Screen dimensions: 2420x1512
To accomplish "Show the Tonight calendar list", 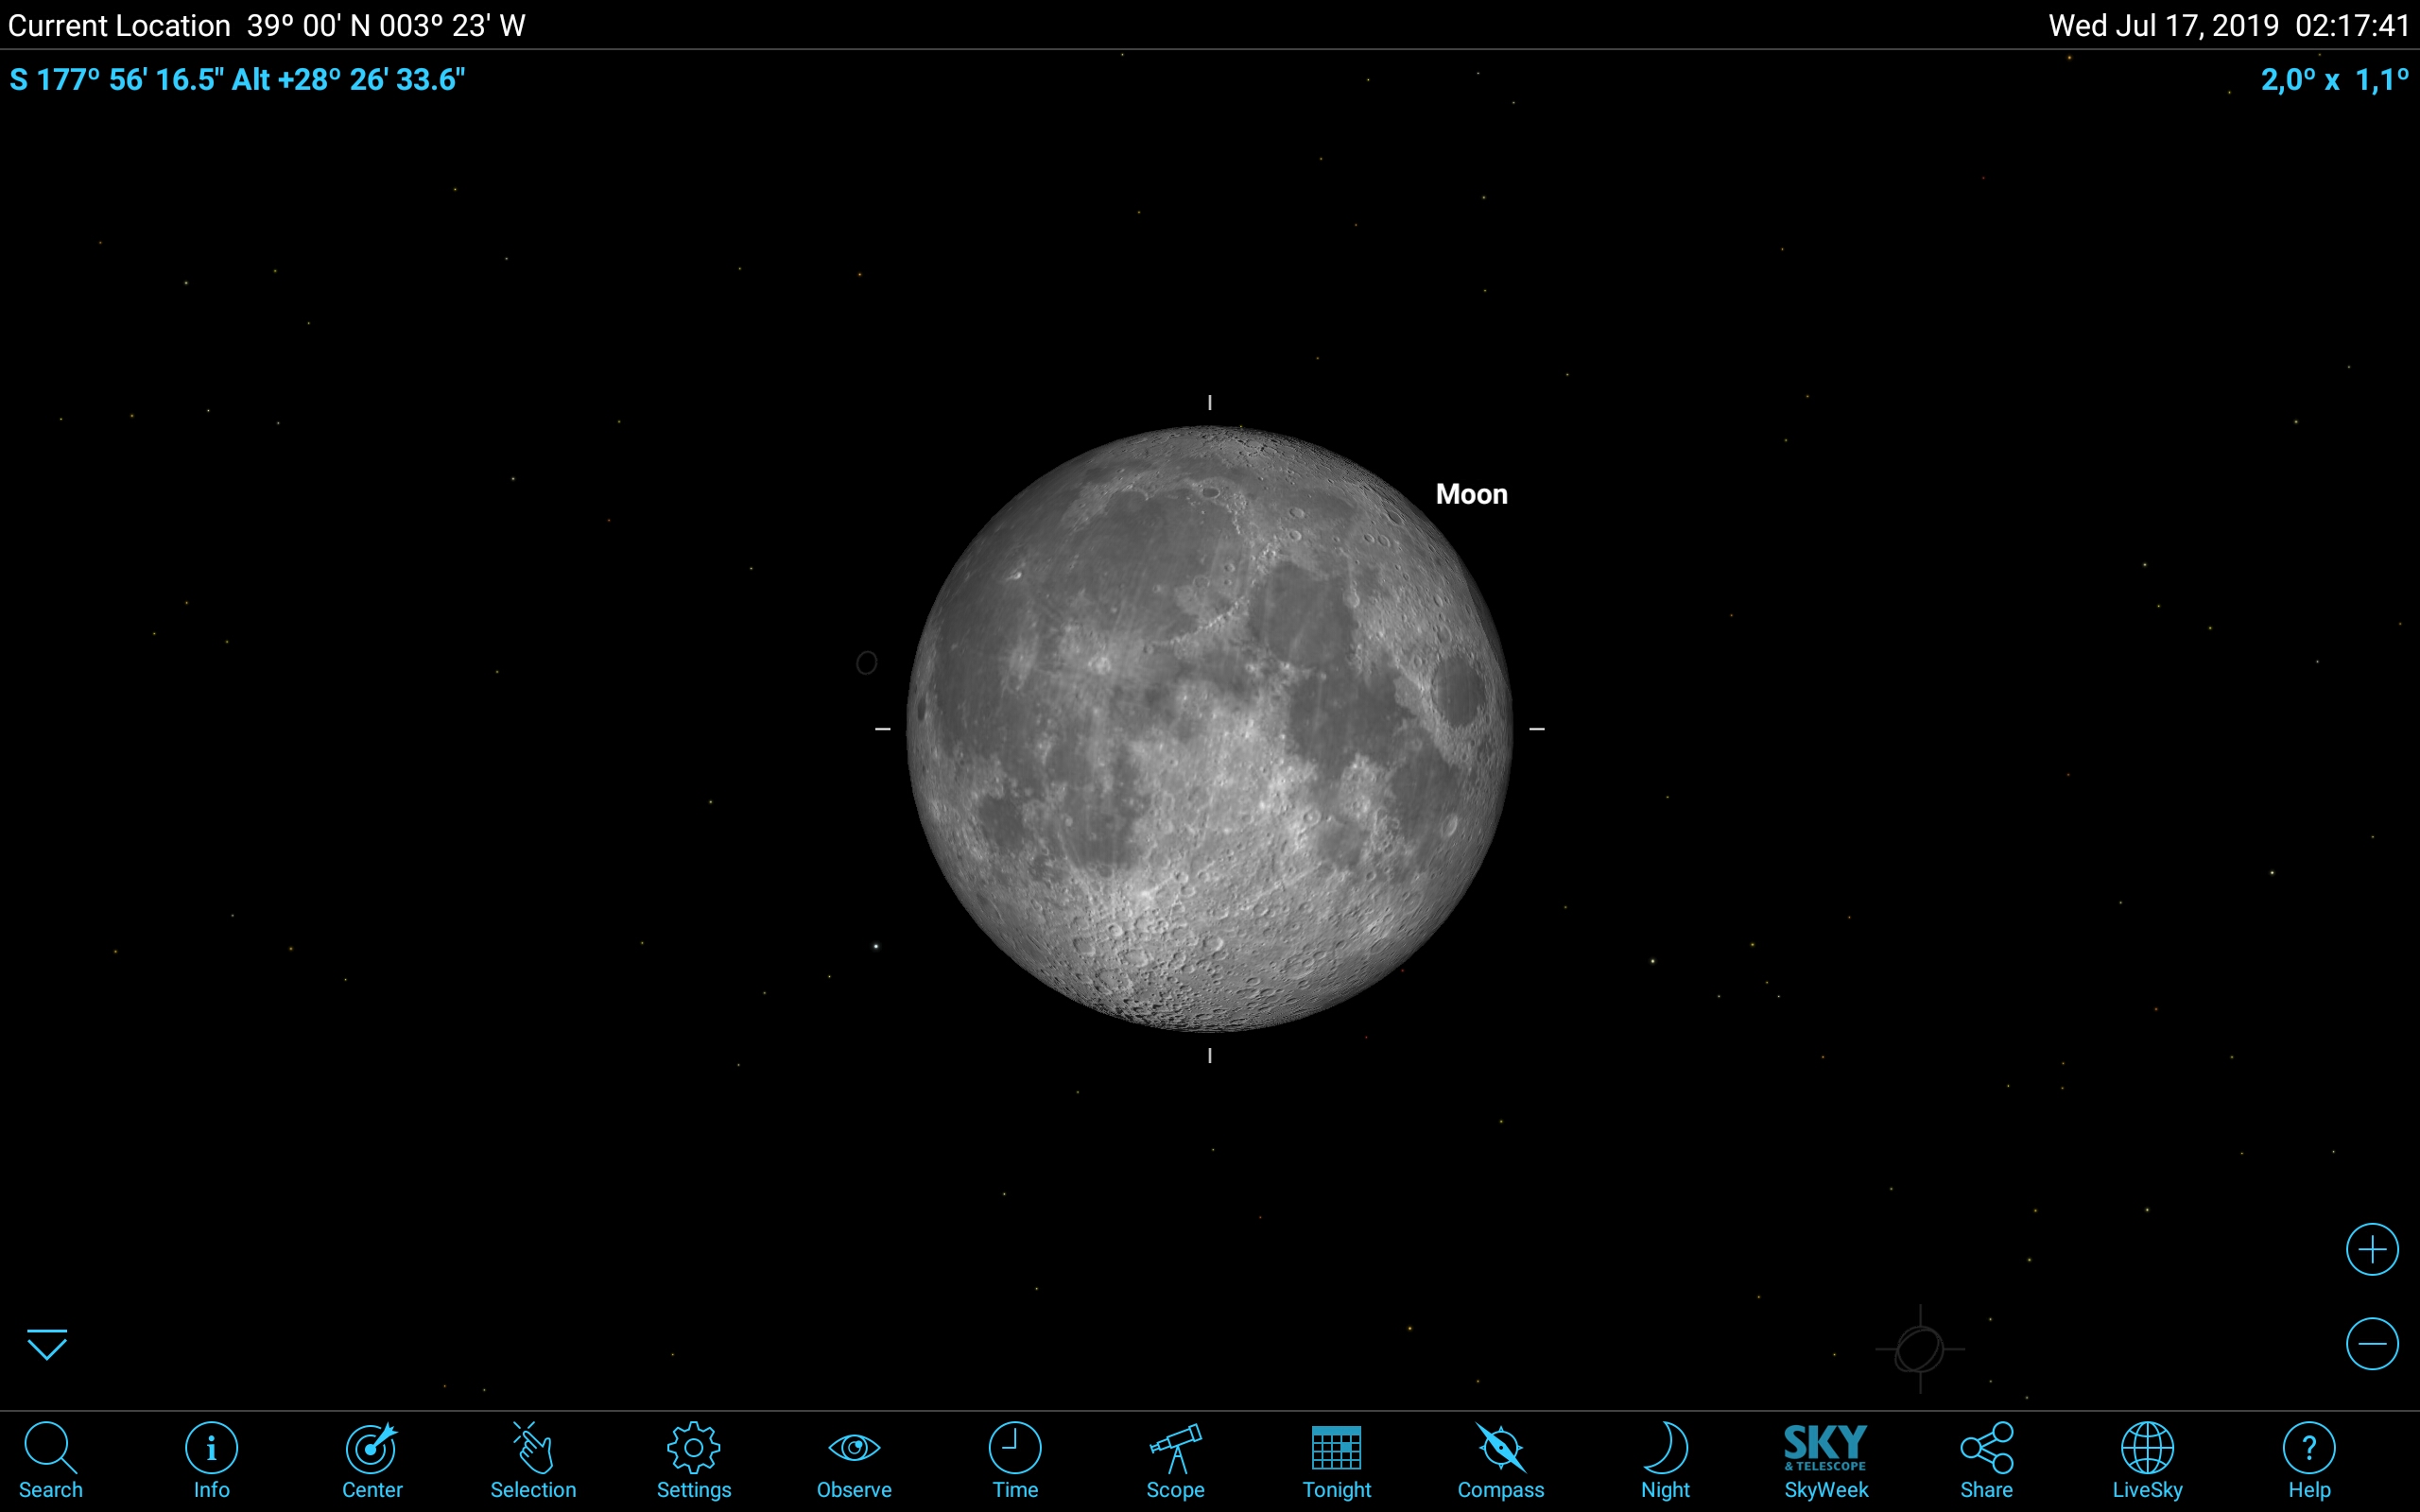I will (1336, 1460).
